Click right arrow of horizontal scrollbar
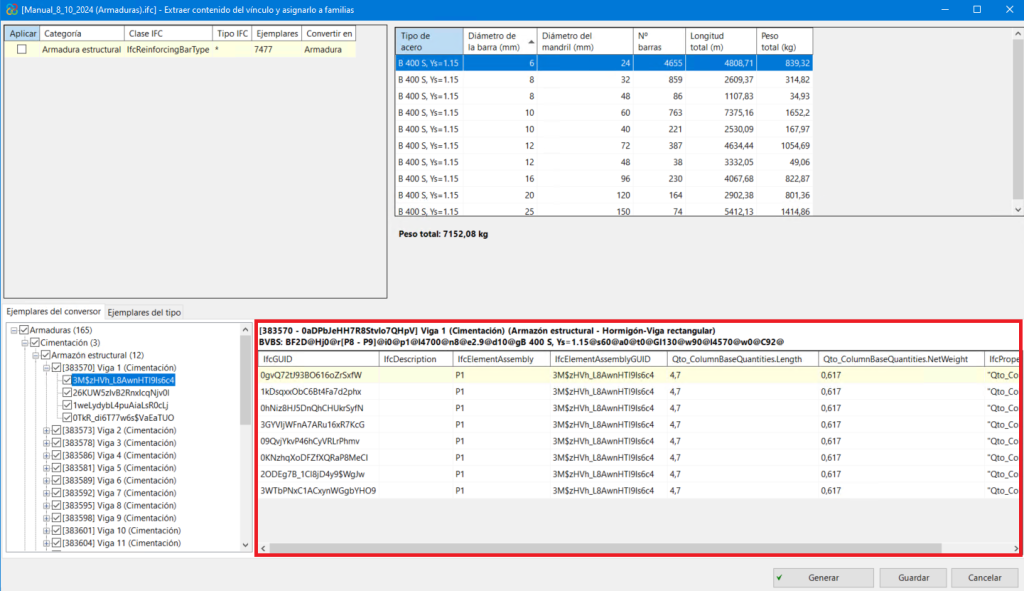 pyautogui.click(x=1016, y=548)
